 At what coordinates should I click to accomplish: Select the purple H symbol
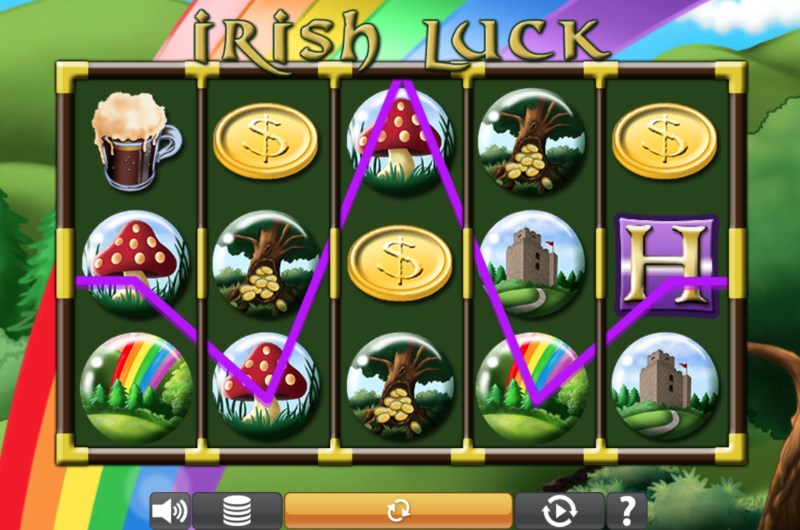666,265
